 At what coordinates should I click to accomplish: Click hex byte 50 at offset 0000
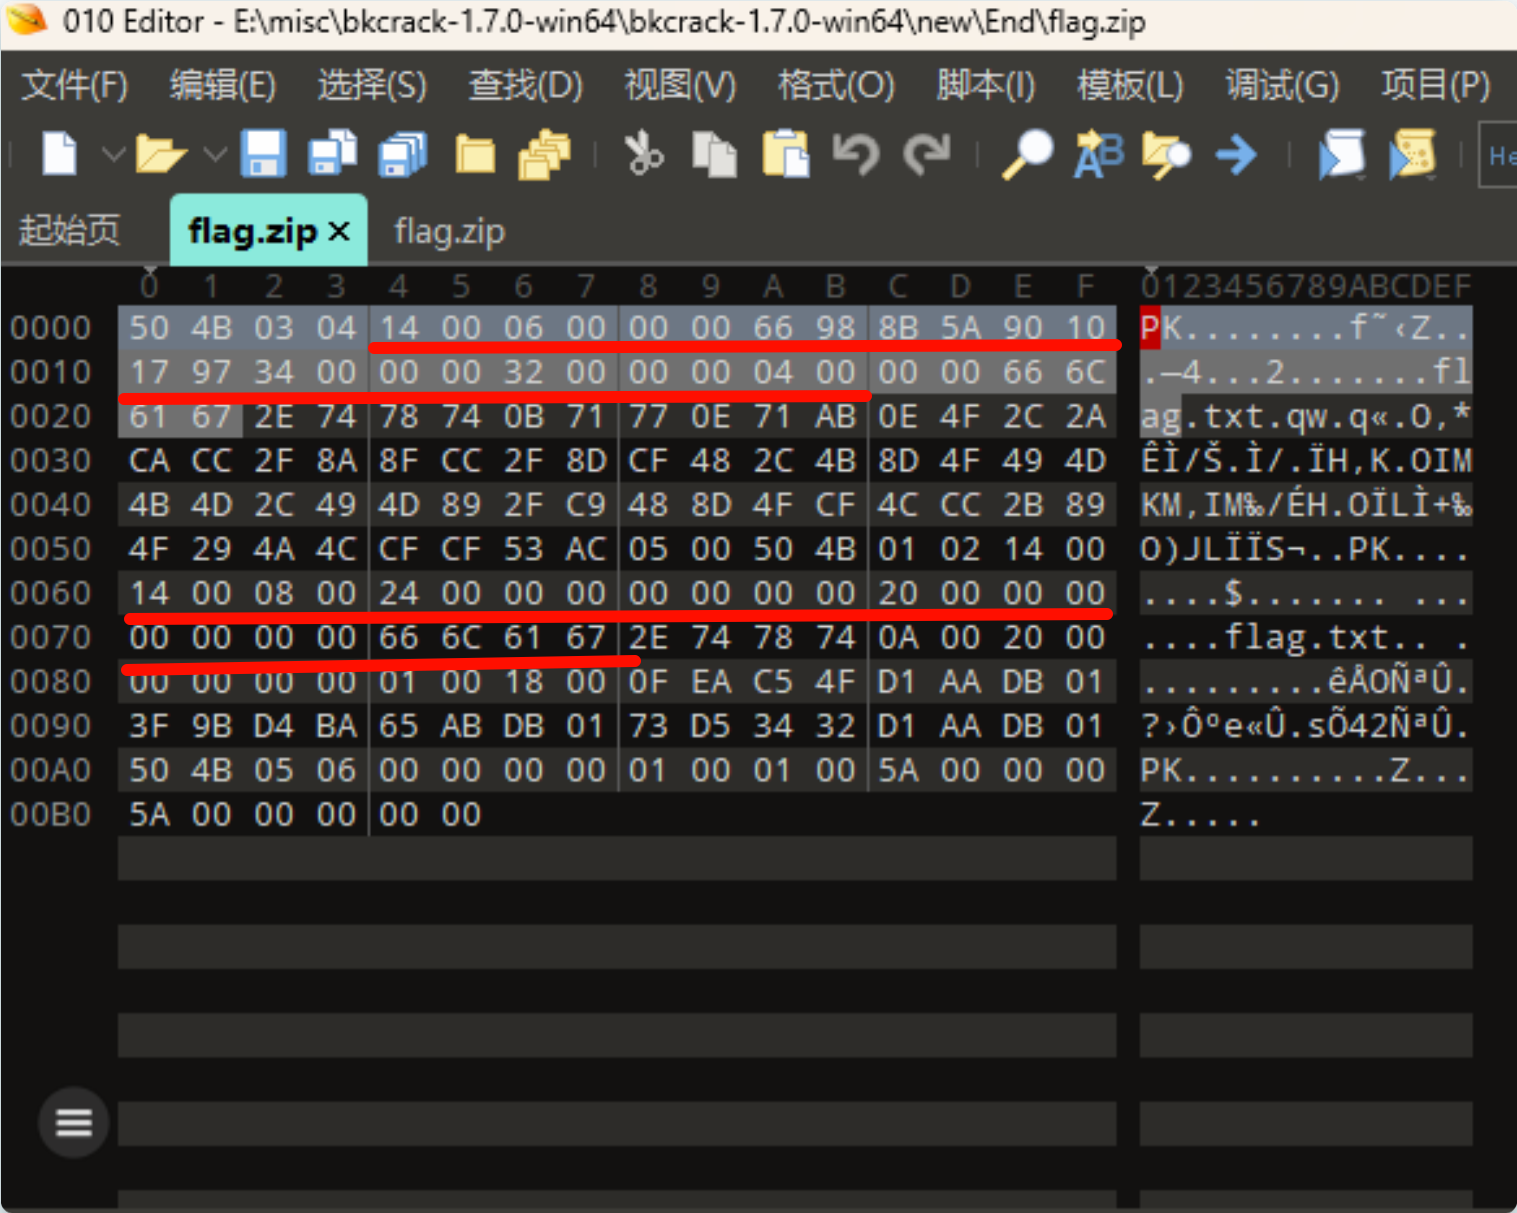[x=149, y=327]
